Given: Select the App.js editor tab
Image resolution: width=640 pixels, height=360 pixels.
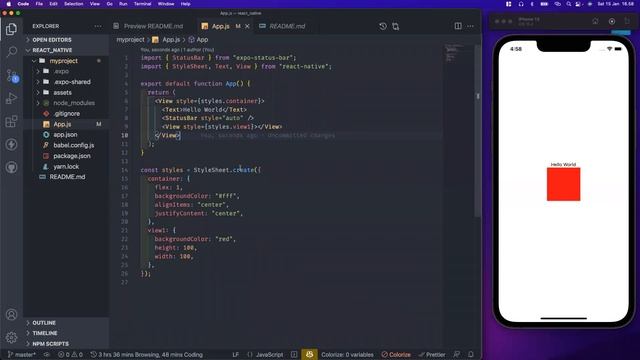Looking at the screenshot, I should [x=220, y=26].
